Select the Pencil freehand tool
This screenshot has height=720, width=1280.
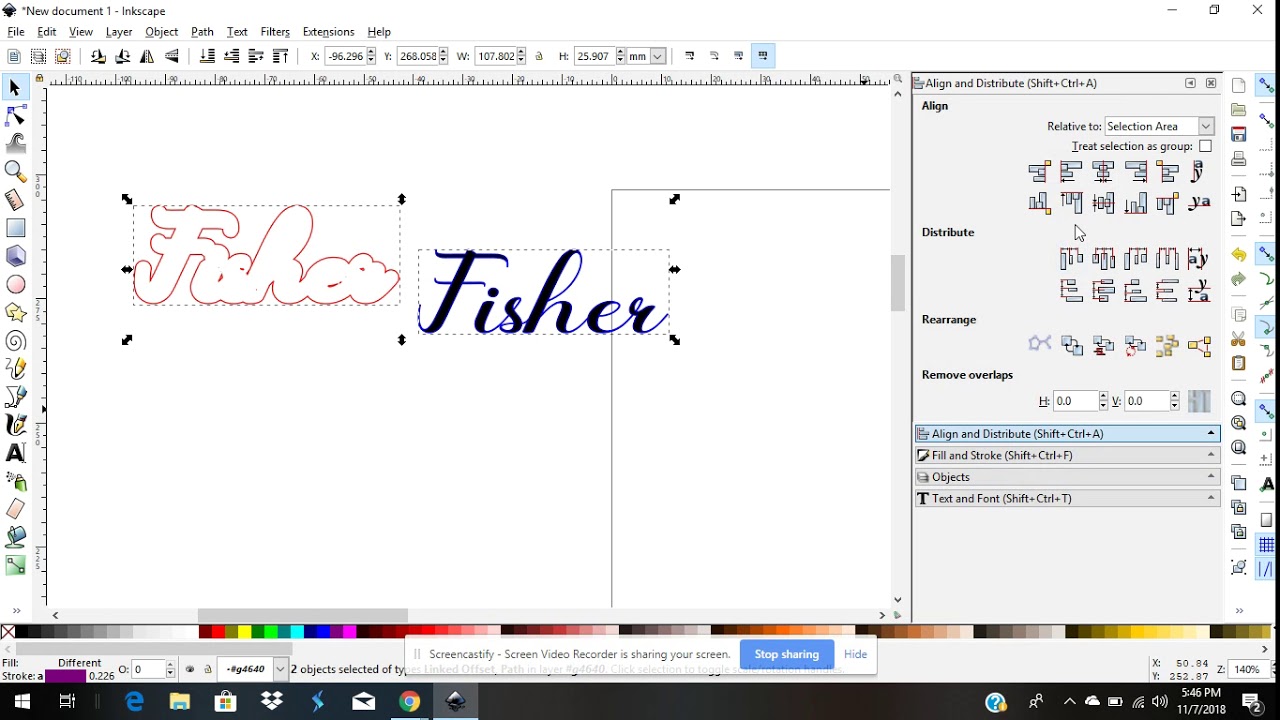point(15,369)
